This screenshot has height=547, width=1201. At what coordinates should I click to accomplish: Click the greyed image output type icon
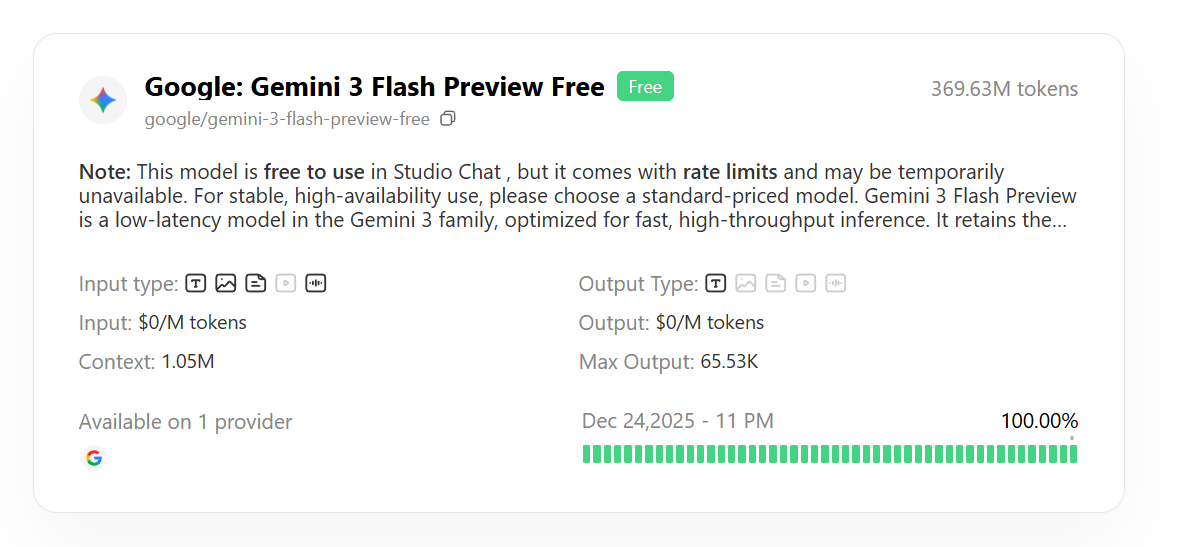click(746, 284)
